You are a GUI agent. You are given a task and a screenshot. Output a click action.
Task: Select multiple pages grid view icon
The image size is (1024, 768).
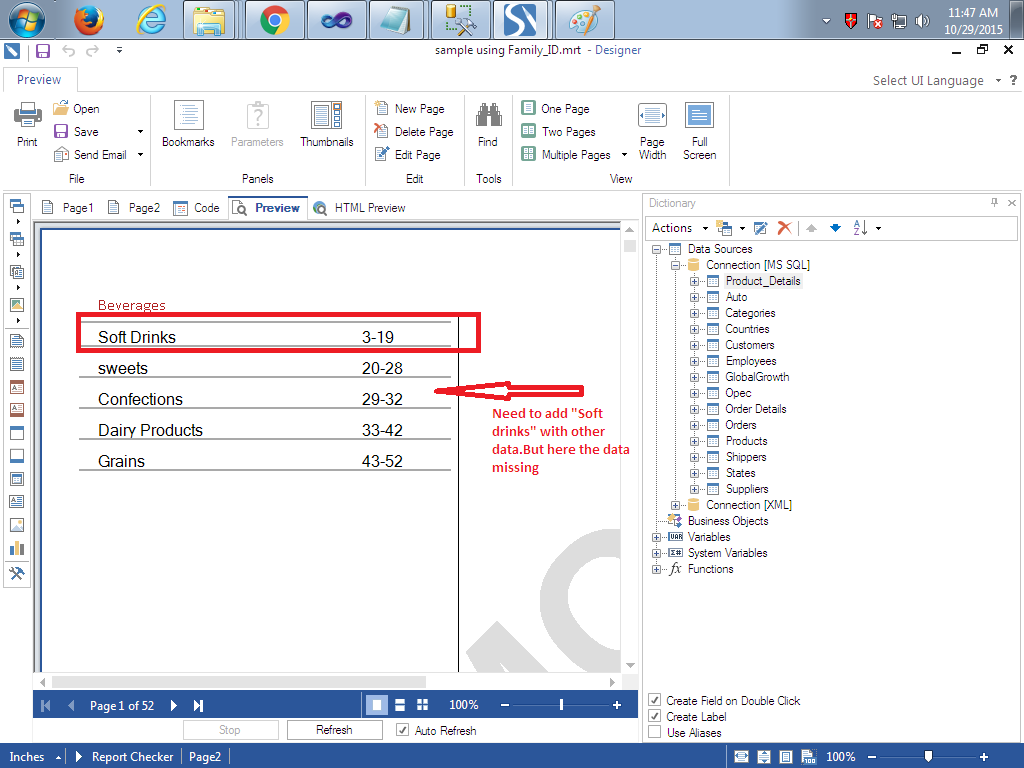[423, 705]
